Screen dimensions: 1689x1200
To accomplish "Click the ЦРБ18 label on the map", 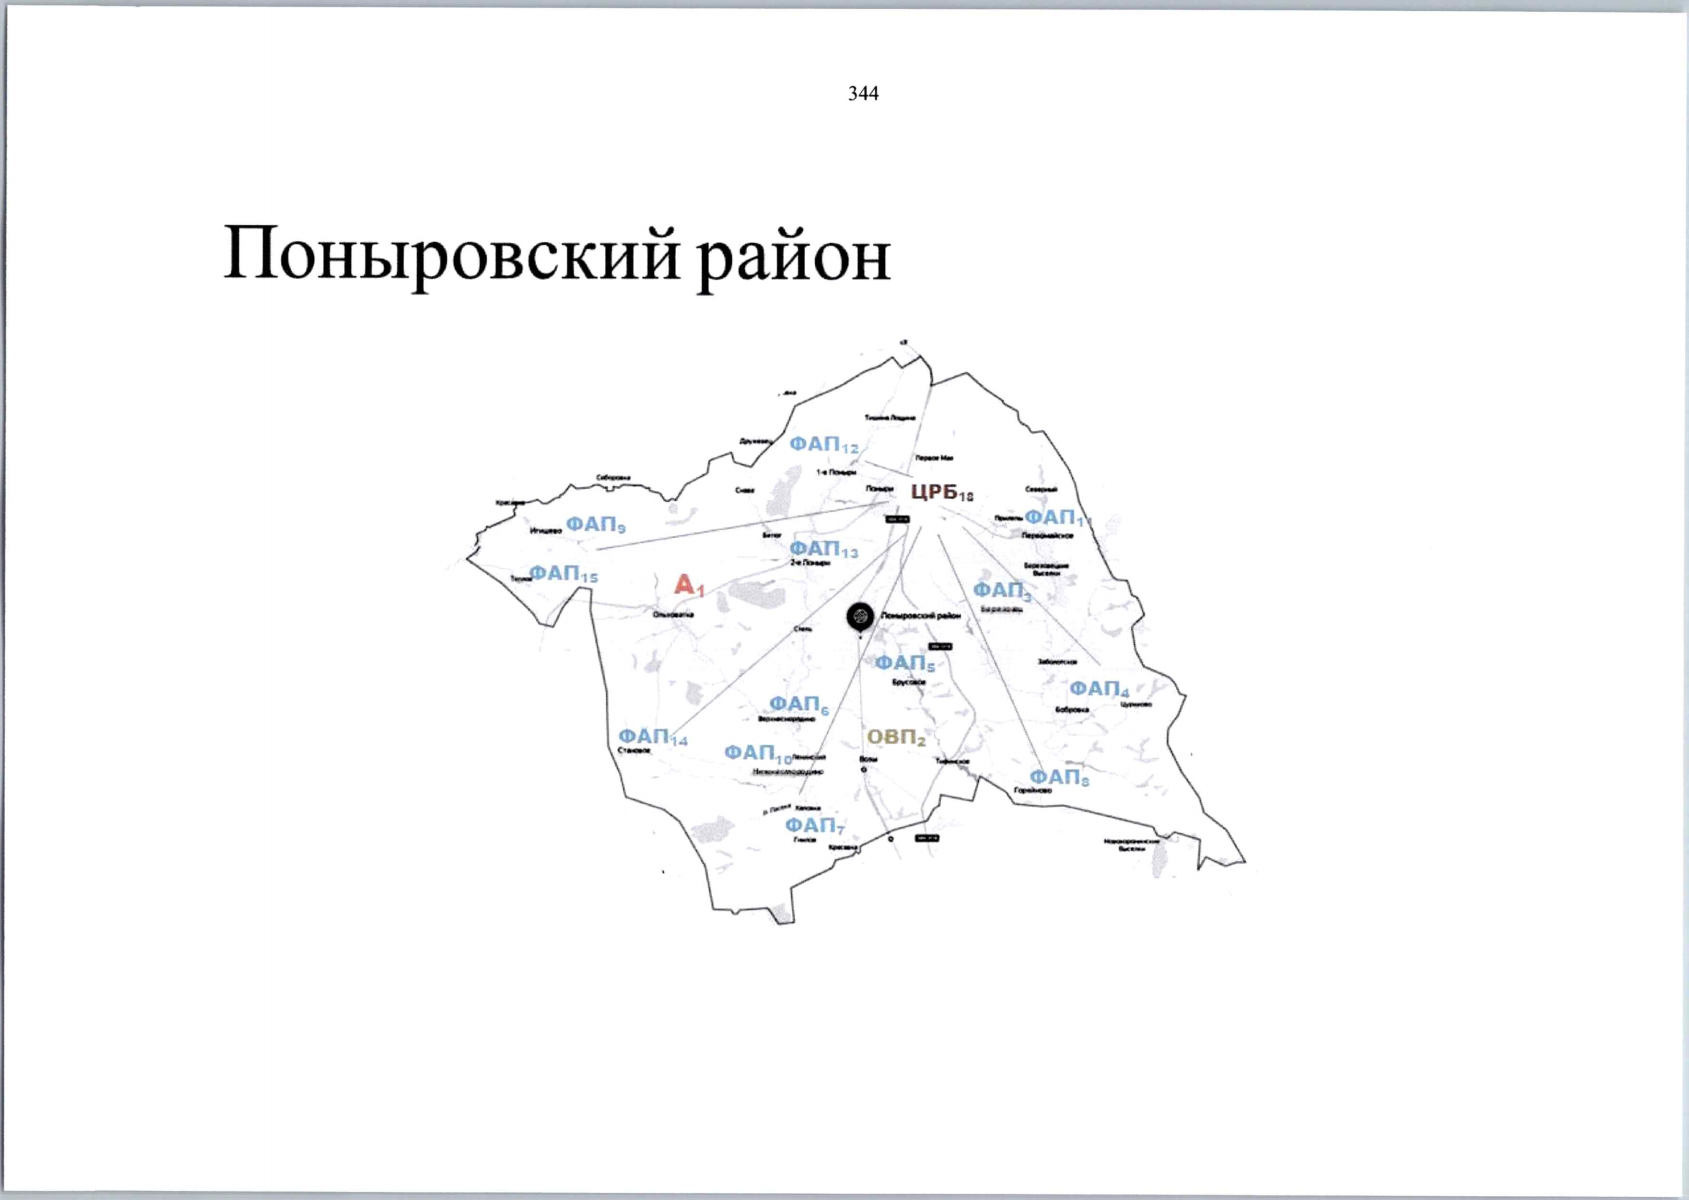I will pyautogui.click(x=942, y=492).
